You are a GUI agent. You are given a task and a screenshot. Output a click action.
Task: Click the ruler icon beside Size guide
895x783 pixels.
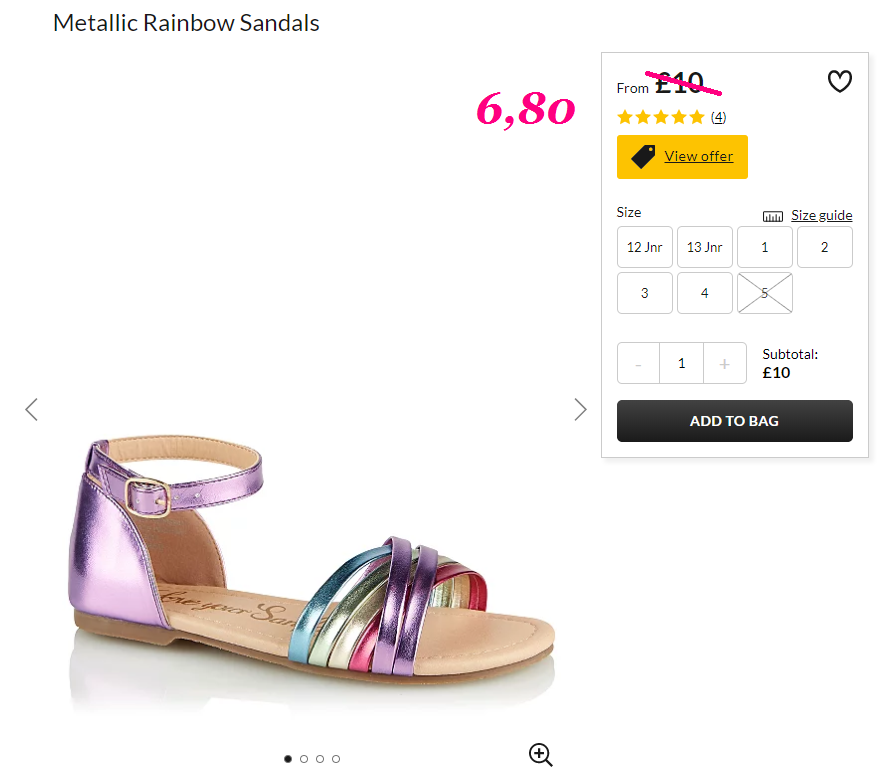point(773,216)
